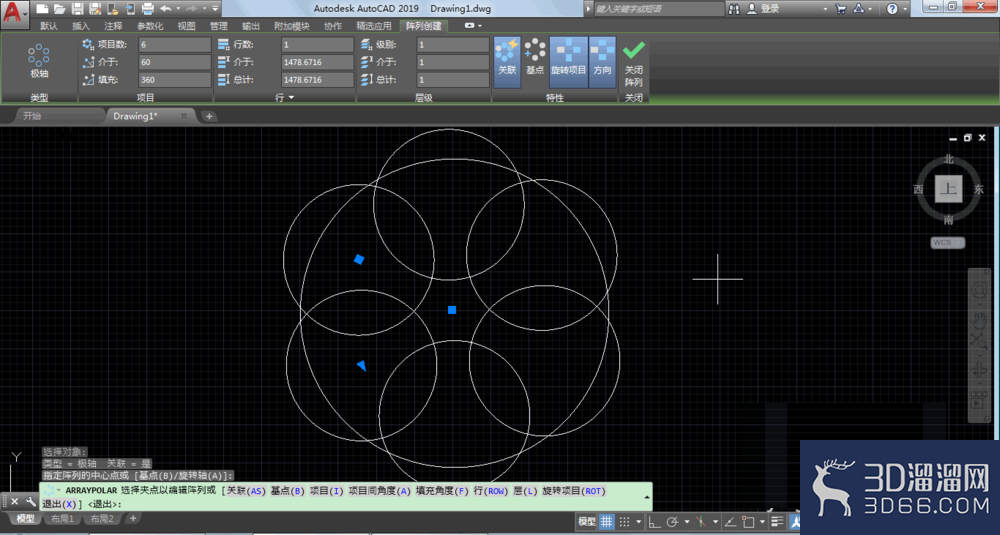
Task: Click the Save icon in quick access toolbar
Action: pyautogui.click(x=77, y=9)
